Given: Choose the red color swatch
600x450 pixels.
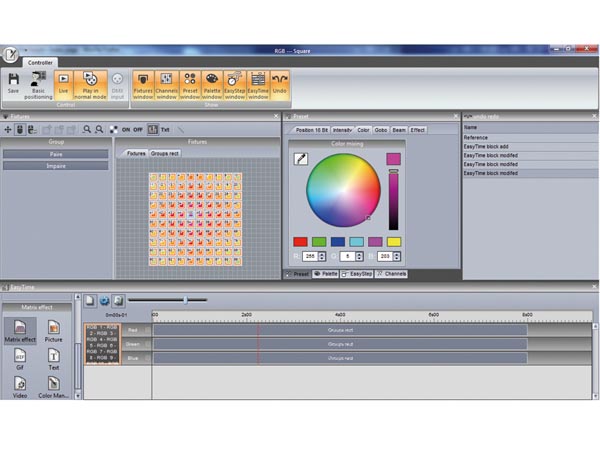Looking at the screenshot, I should 300,241.
